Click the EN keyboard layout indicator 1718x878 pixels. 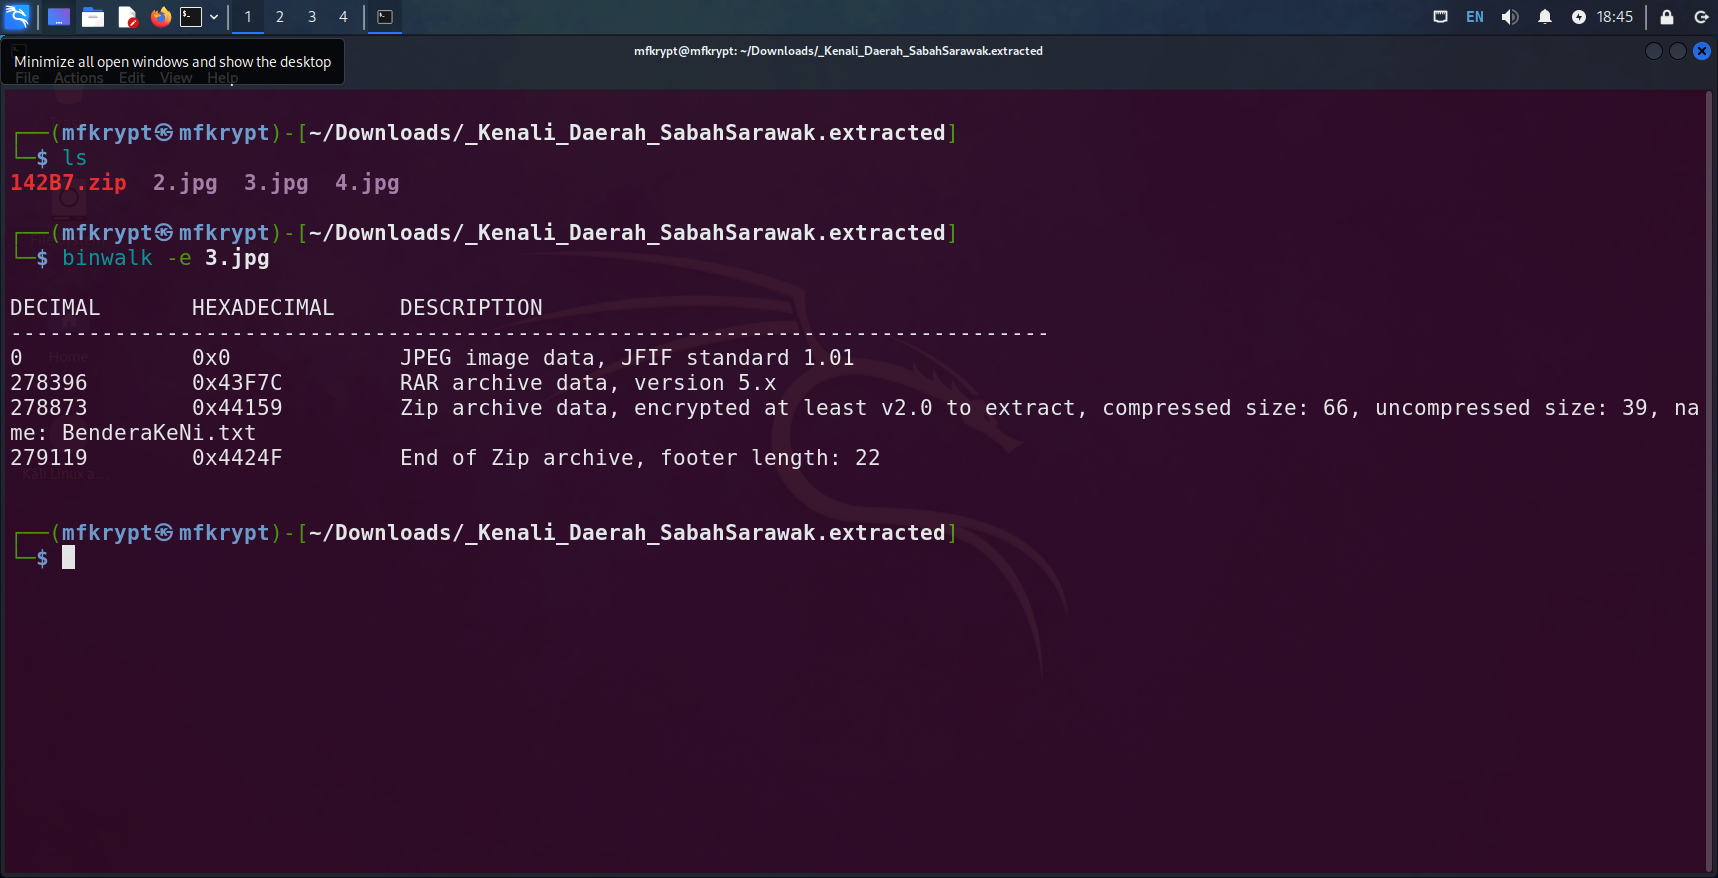pyautogui.click(x=1474, y=17)
